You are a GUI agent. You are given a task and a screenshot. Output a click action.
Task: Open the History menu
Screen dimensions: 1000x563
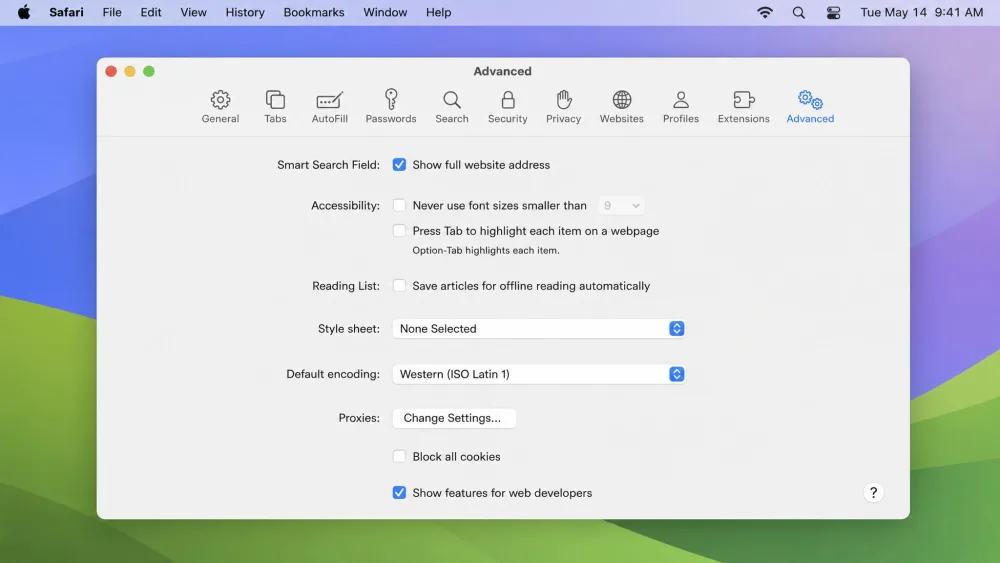pyautogui.click(x=245, y=12)
